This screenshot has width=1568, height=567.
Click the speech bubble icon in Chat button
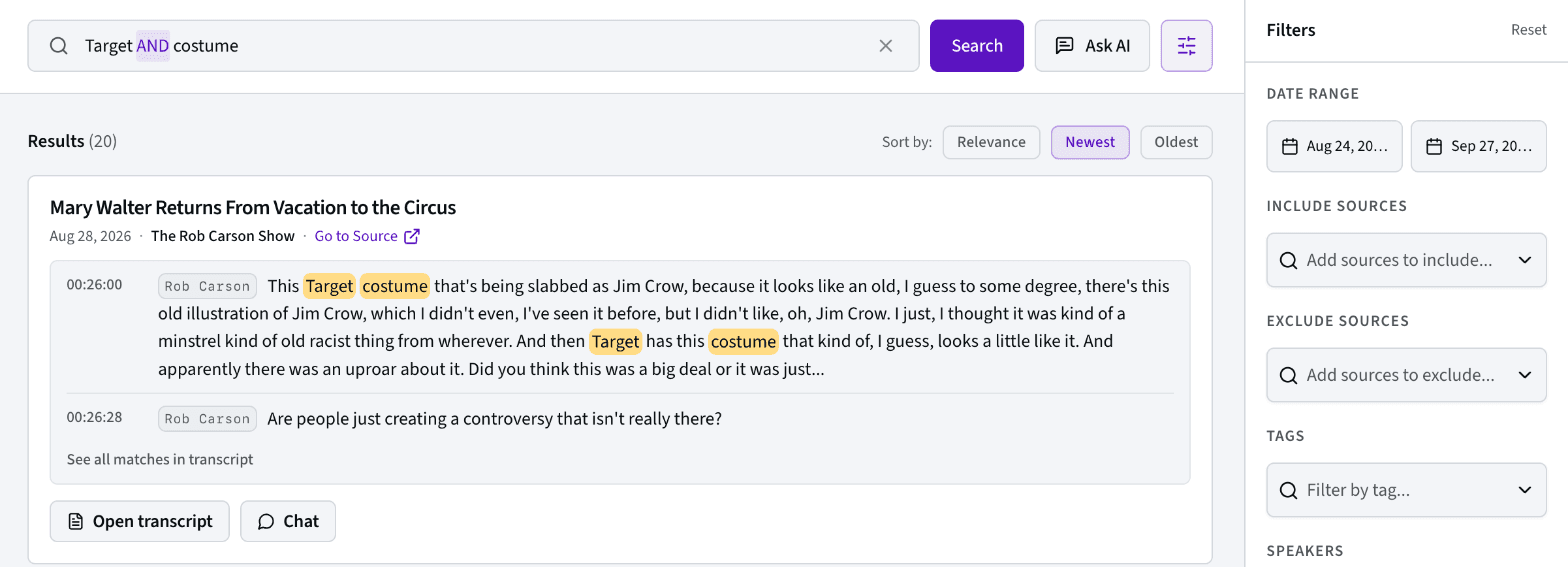266,521
